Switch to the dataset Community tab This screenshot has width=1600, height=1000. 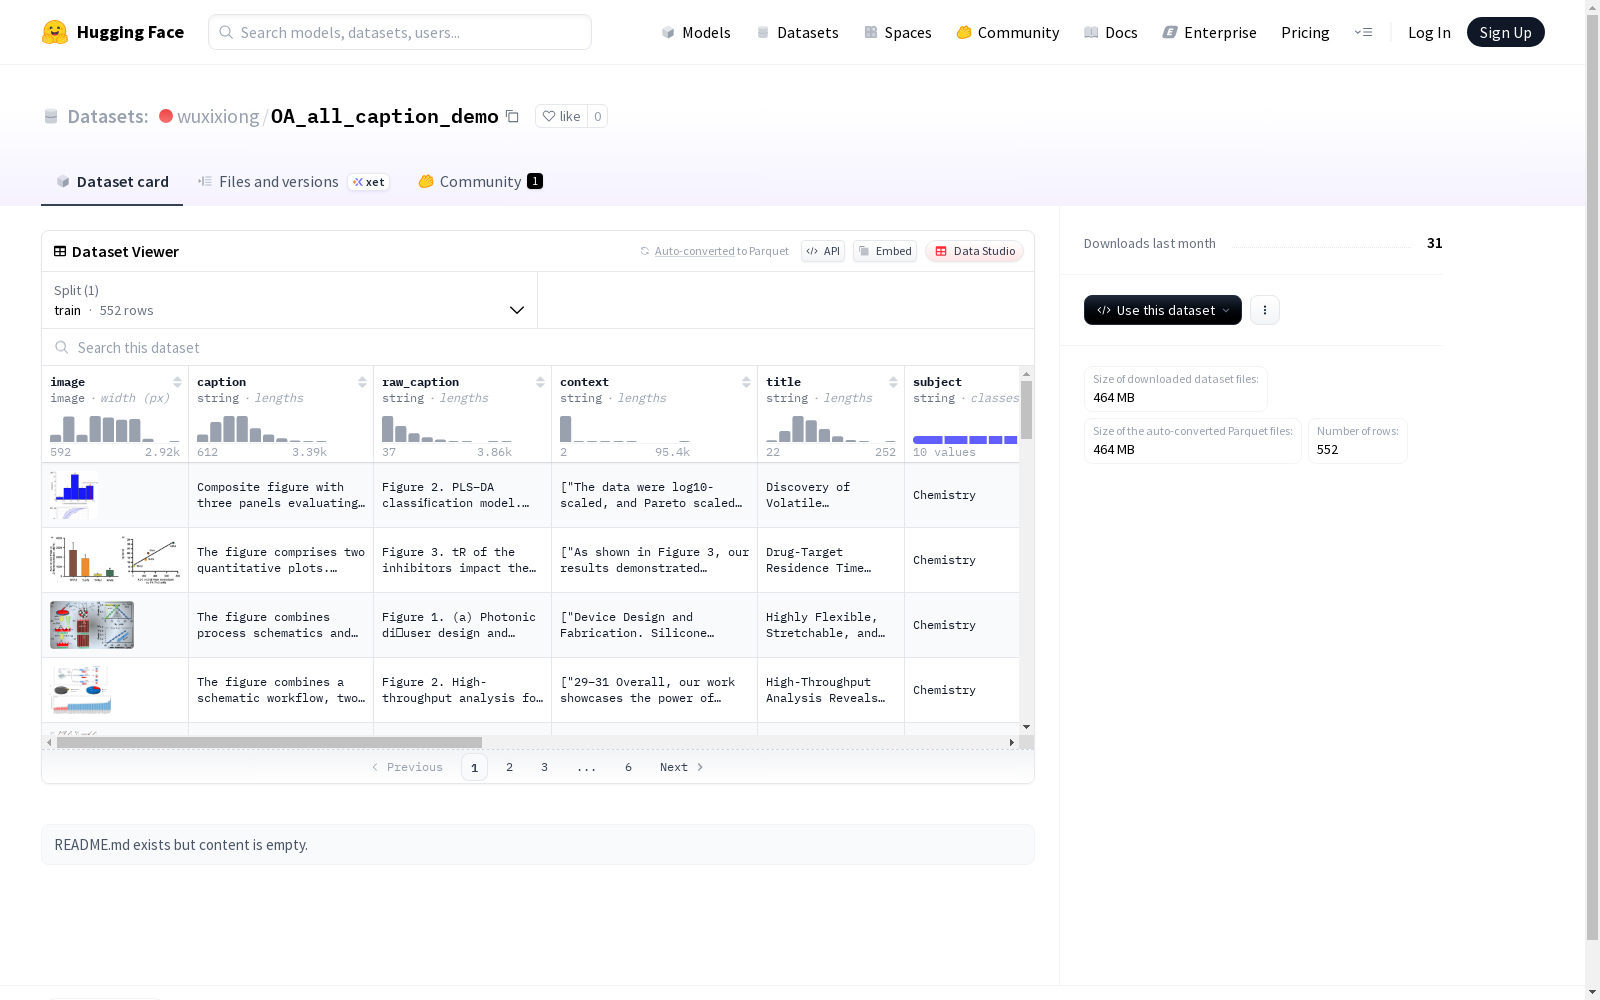pyautogui.click(x=480, y=181)
